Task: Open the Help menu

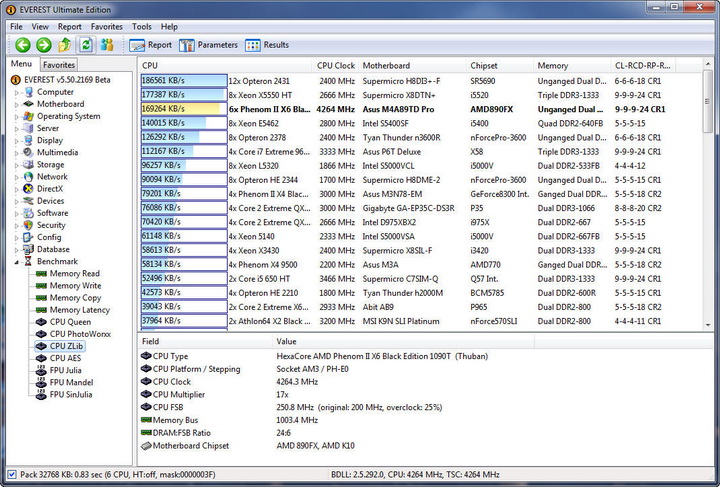Action: [x=169, y=27]
